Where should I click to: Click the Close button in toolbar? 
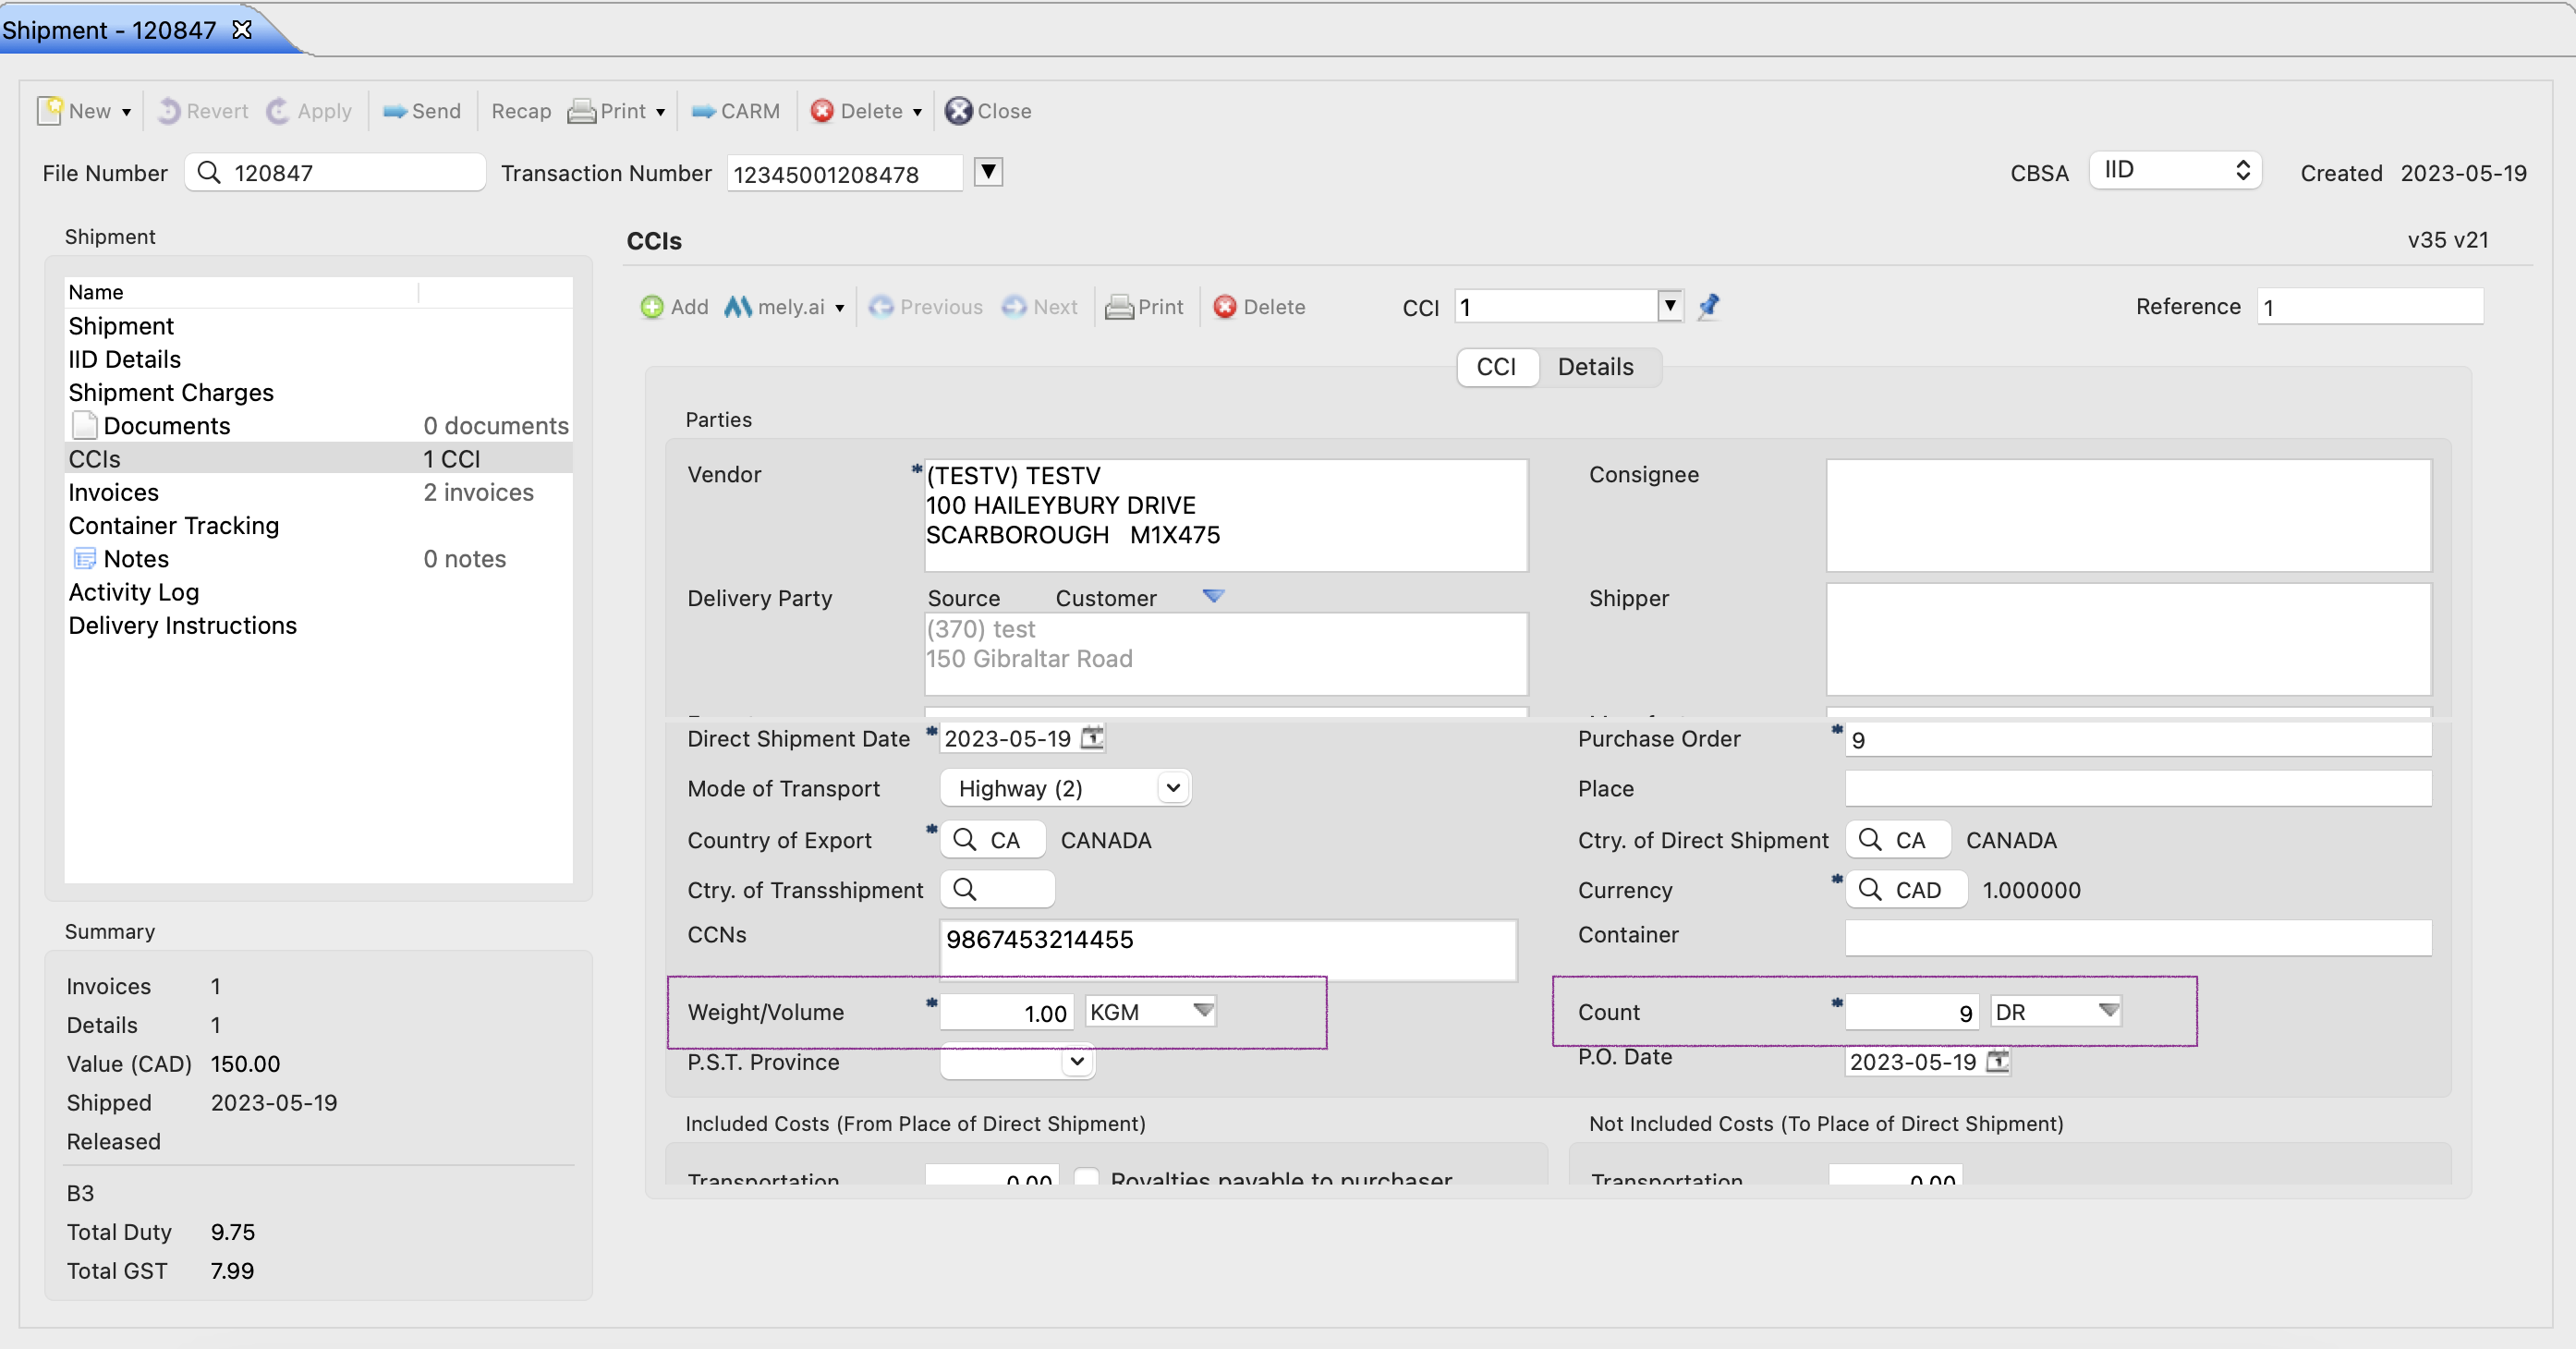coord(988,111)
